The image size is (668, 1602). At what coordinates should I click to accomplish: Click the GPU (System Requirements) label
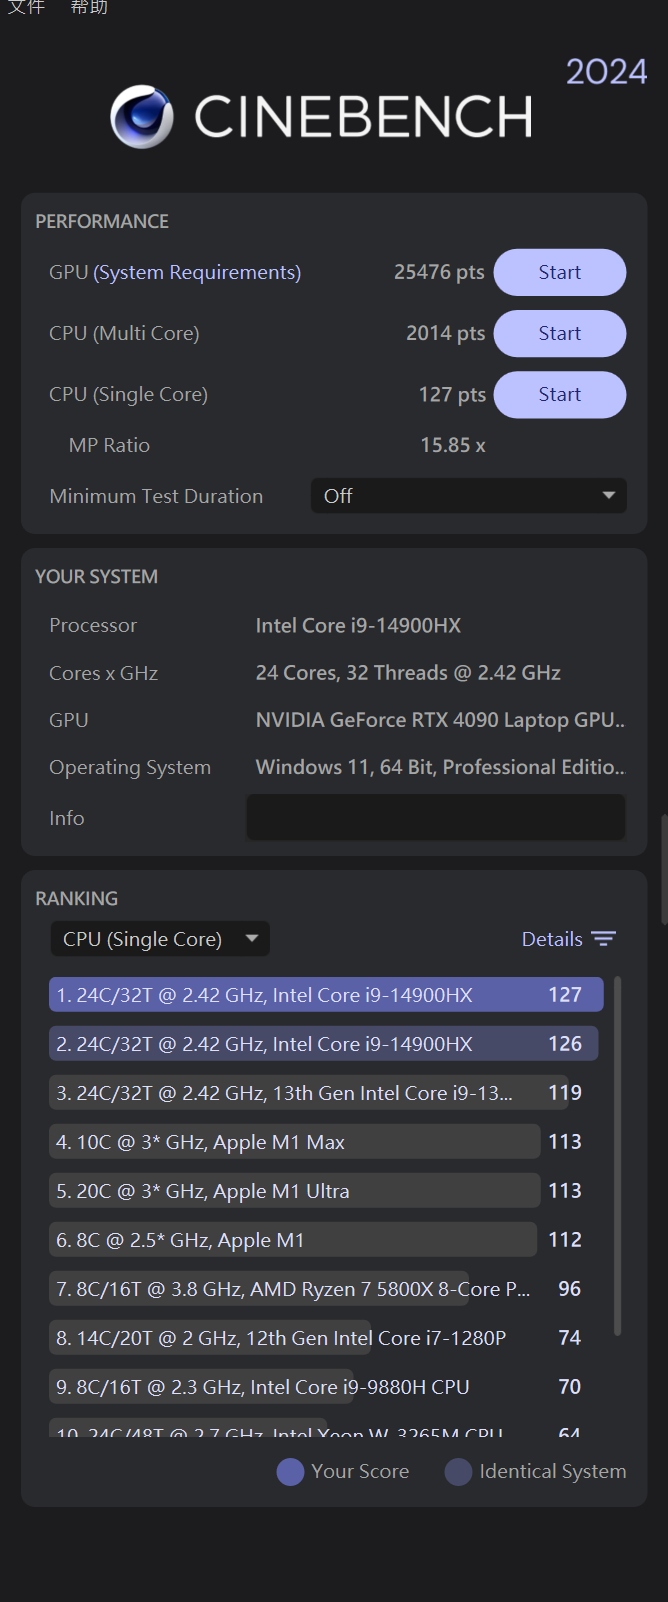(x=175, y=273)
